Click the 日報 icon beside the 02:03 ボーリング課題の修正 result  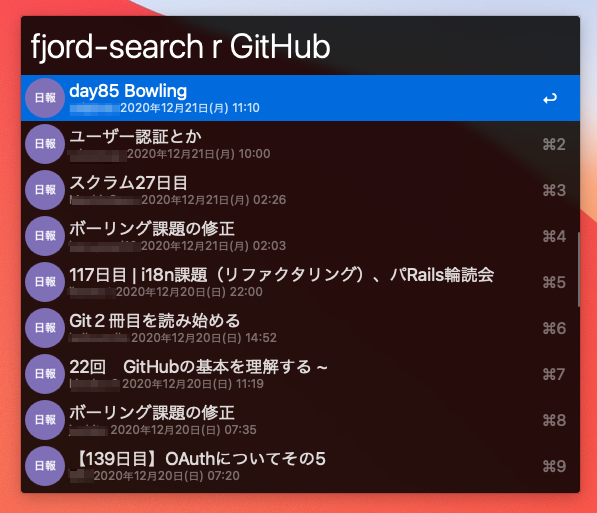pos(45,236)
